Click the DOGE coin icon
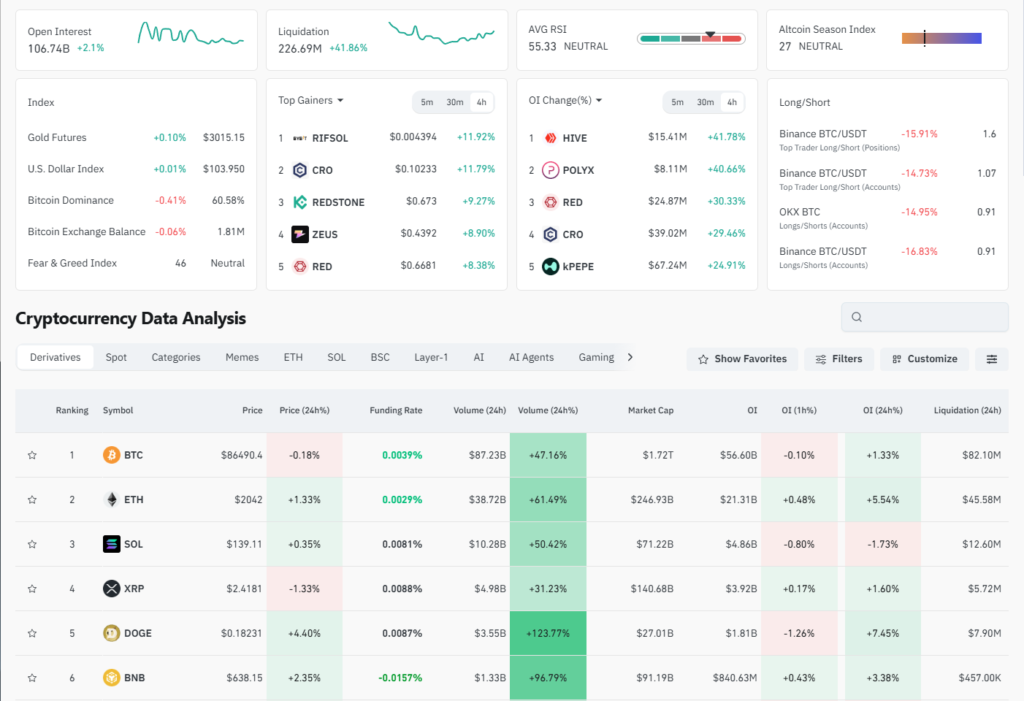The width and height of the screenshot is (1024, 701). point(111,633)
